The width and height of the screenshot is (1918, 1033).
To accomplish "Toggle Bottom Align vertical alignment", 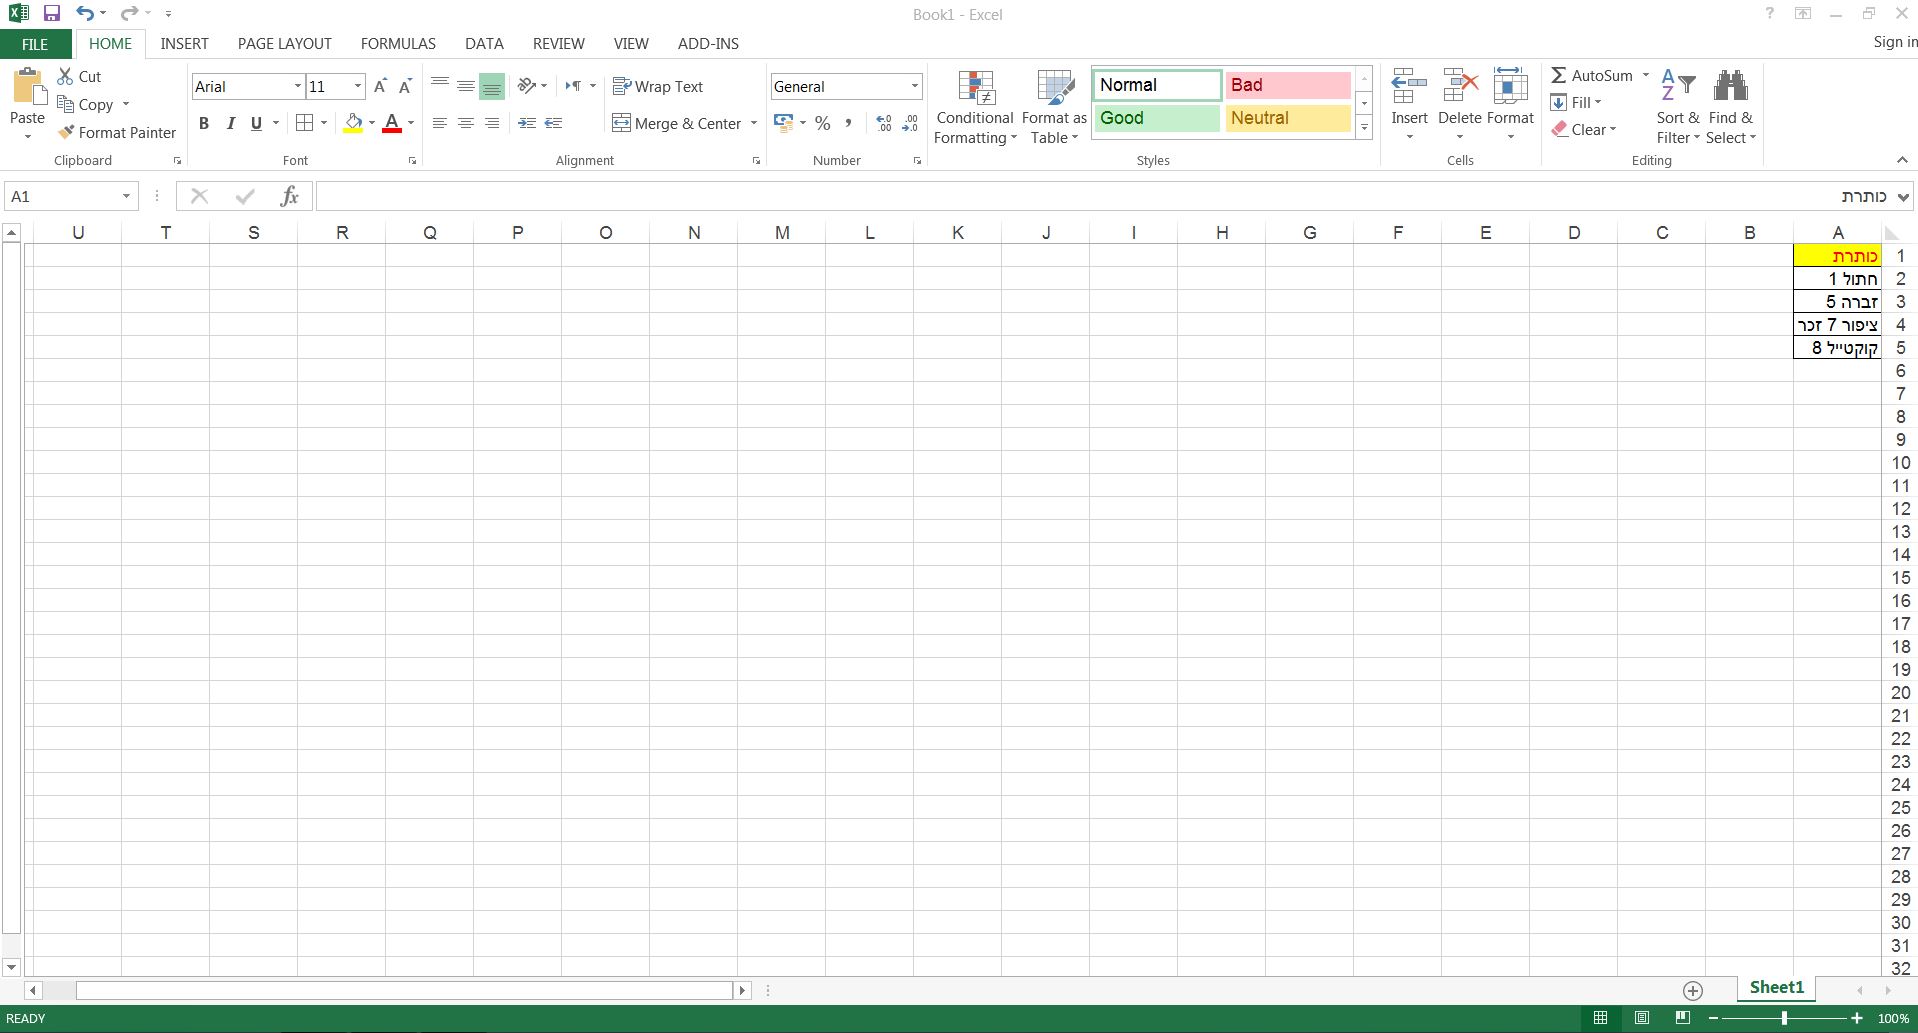I will coord(491,86).
